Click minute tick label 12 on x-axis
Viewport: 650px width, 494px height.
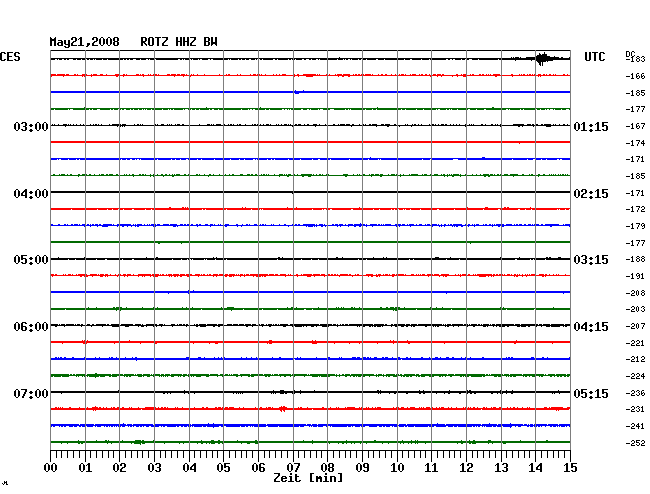(466, 468)
